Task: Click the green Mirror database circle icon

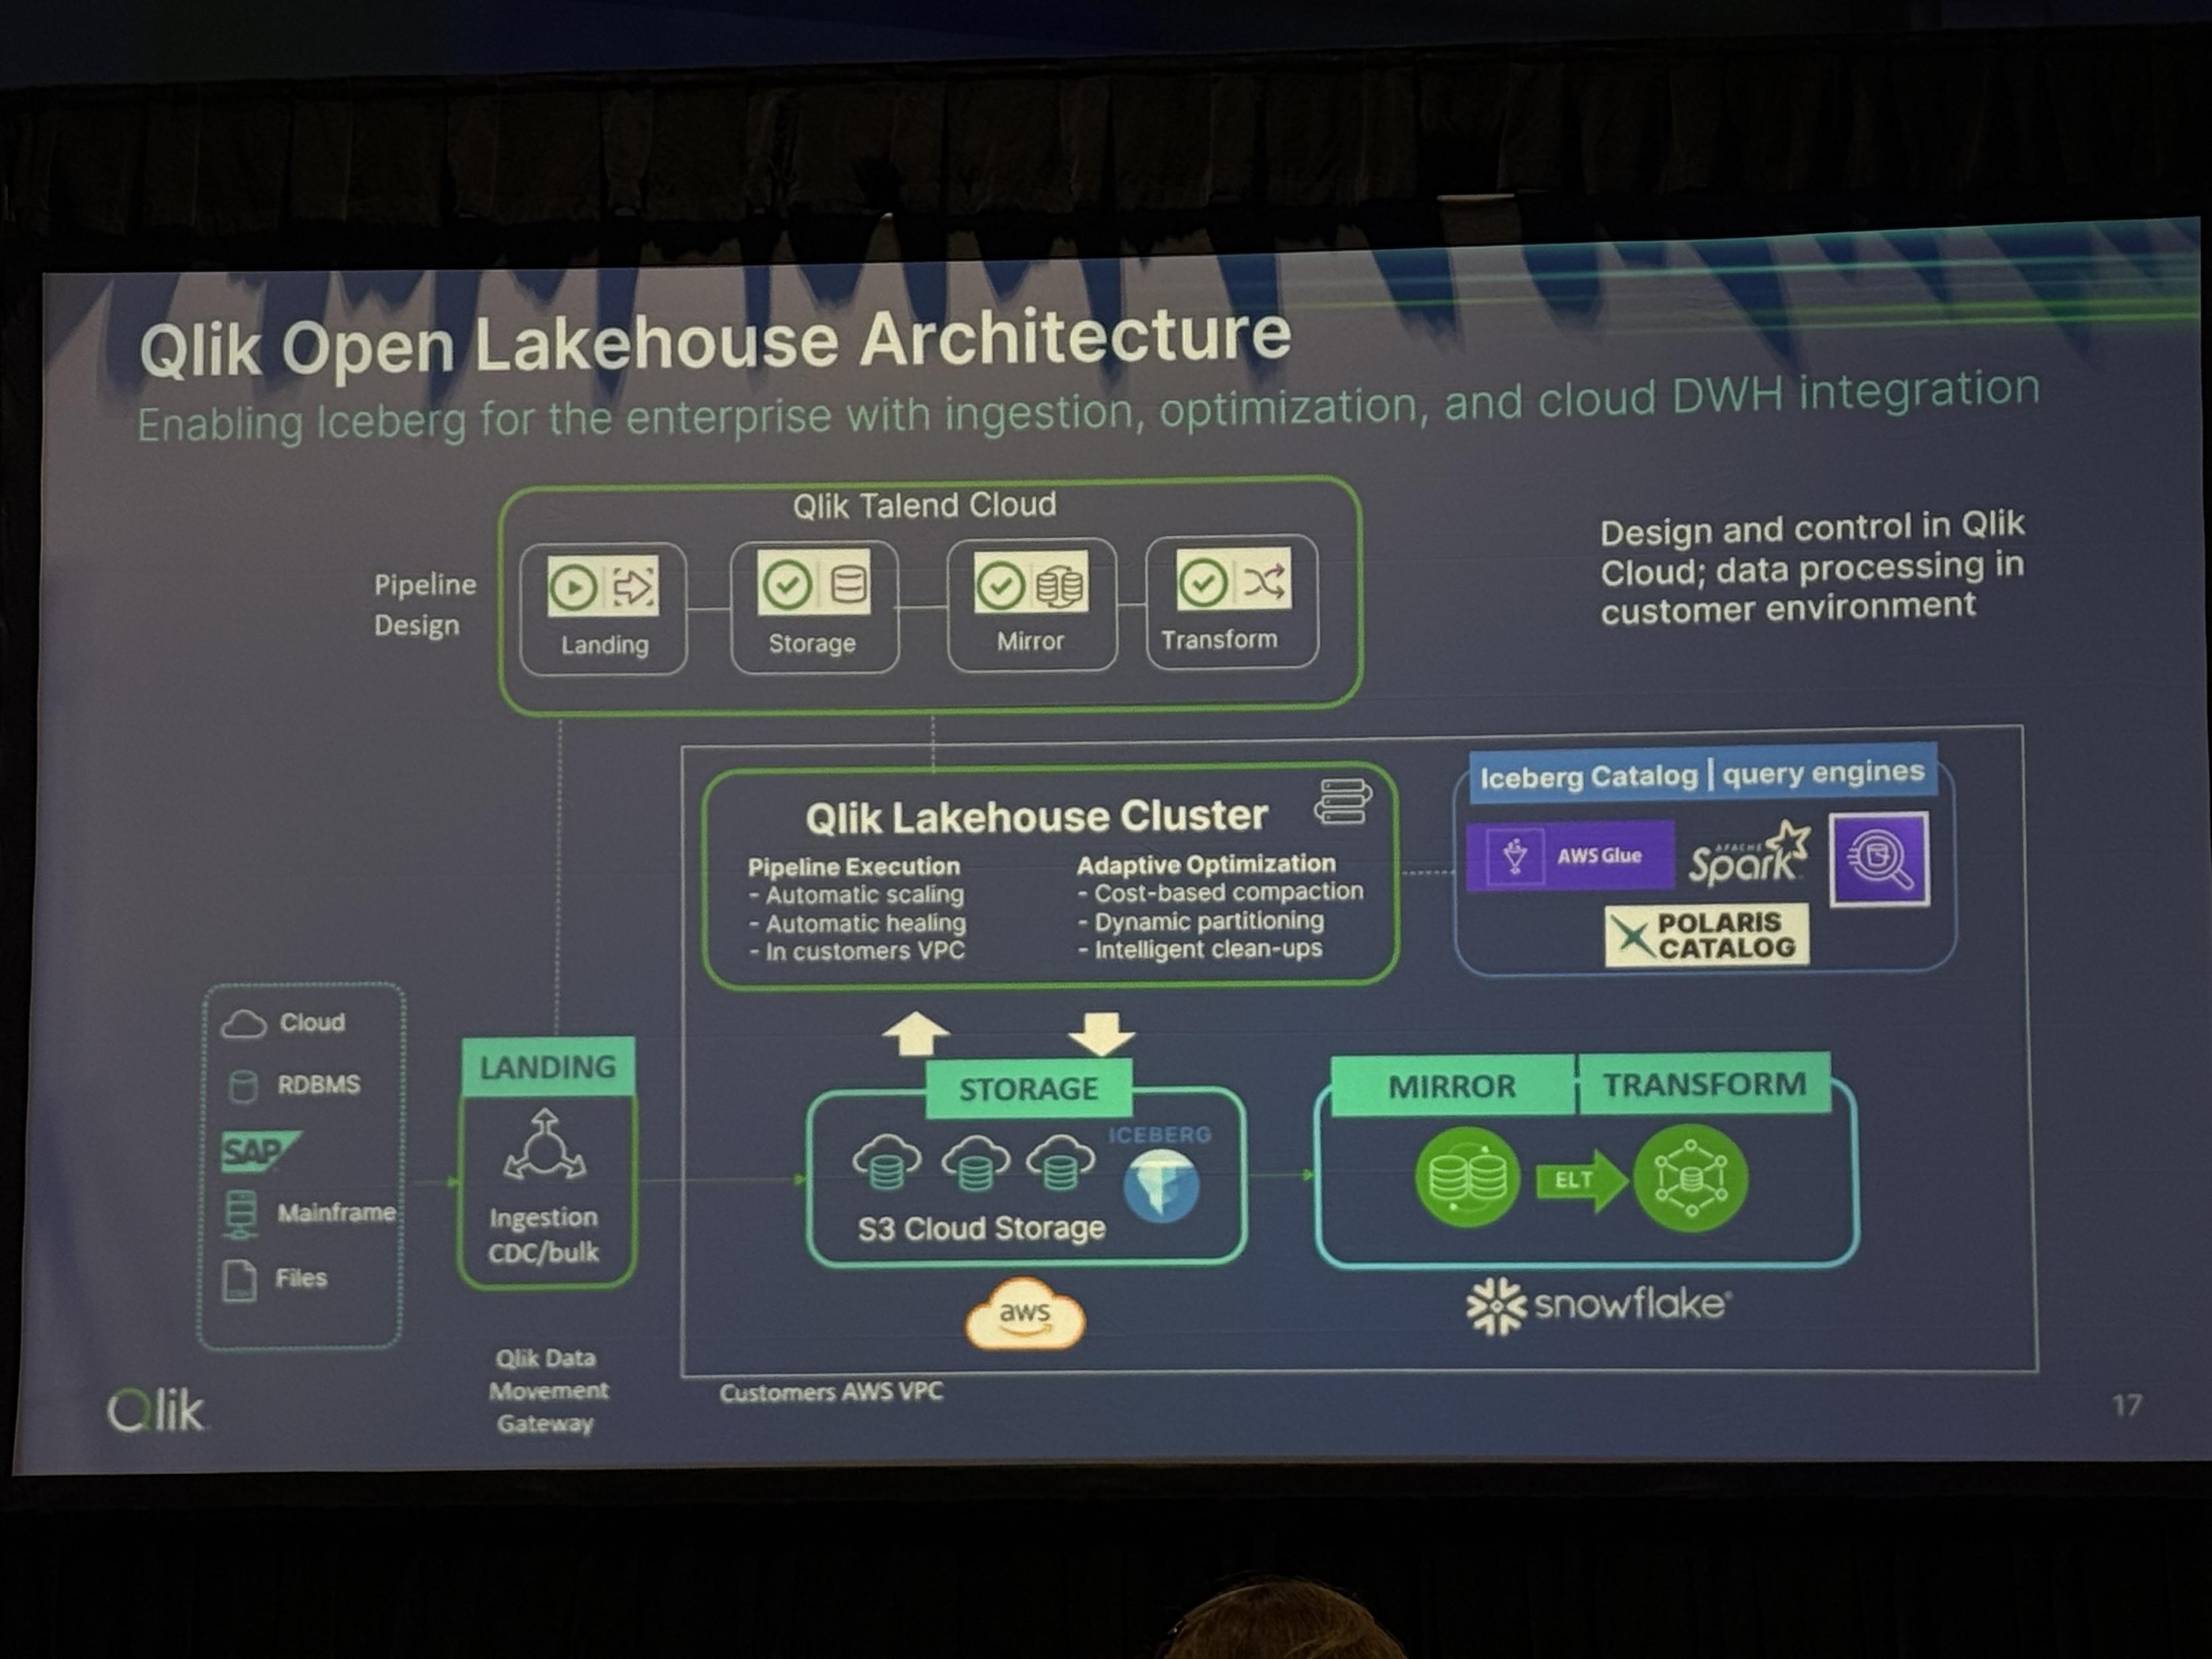Action: [1468, 1177]
